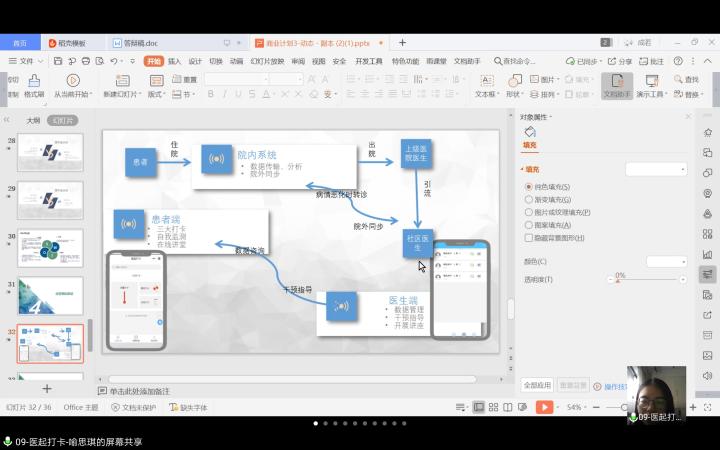Start slideshow from status bar play button
The height and width of the screenshot is (450, 720).
[x=543, y=407]
